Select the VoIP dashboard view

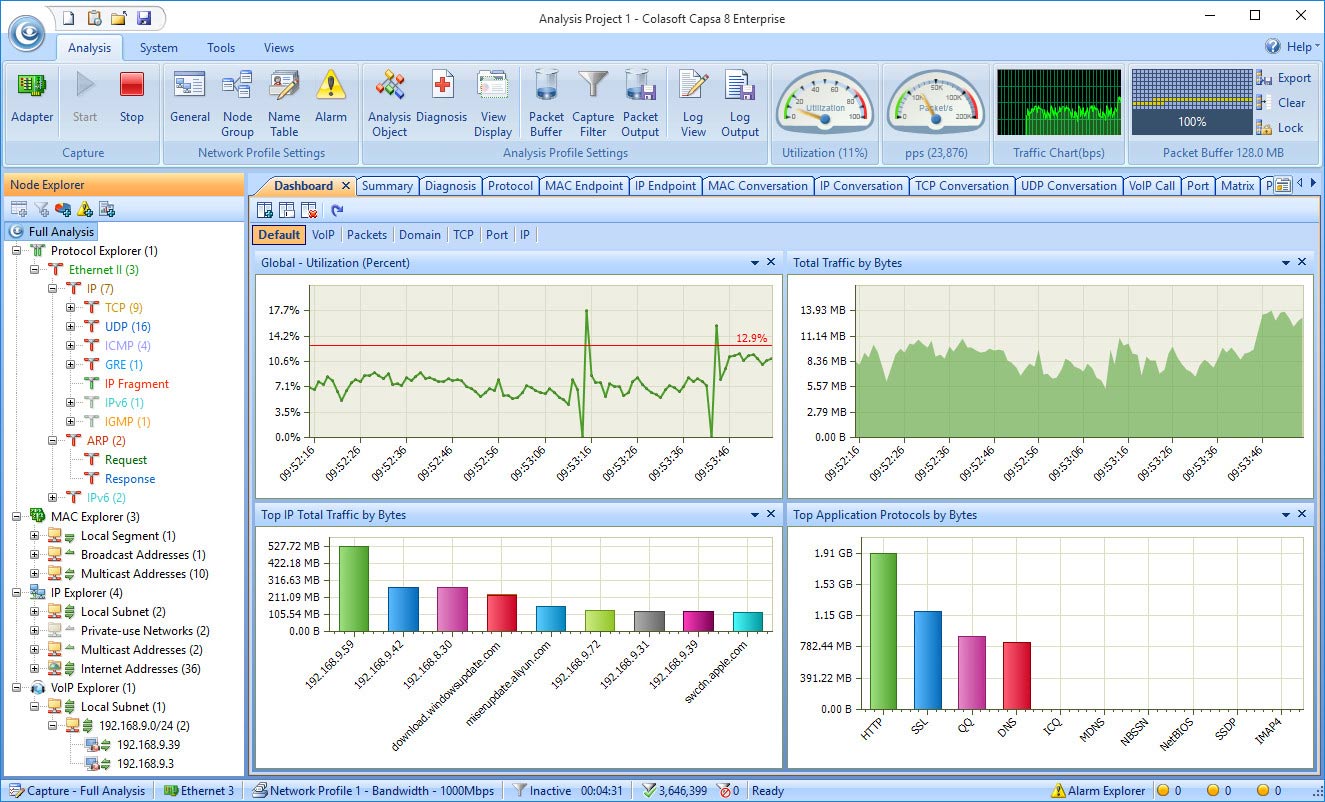tap(323, 235)
